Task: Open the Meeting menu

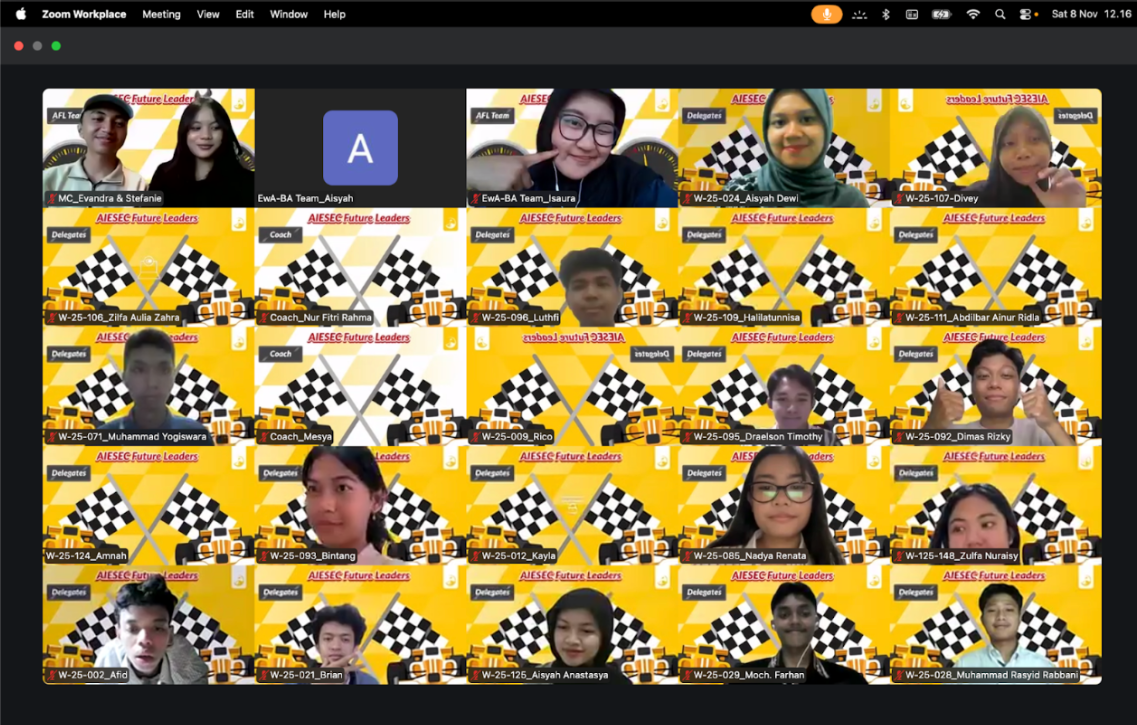Action: click(x=161, y=14)
